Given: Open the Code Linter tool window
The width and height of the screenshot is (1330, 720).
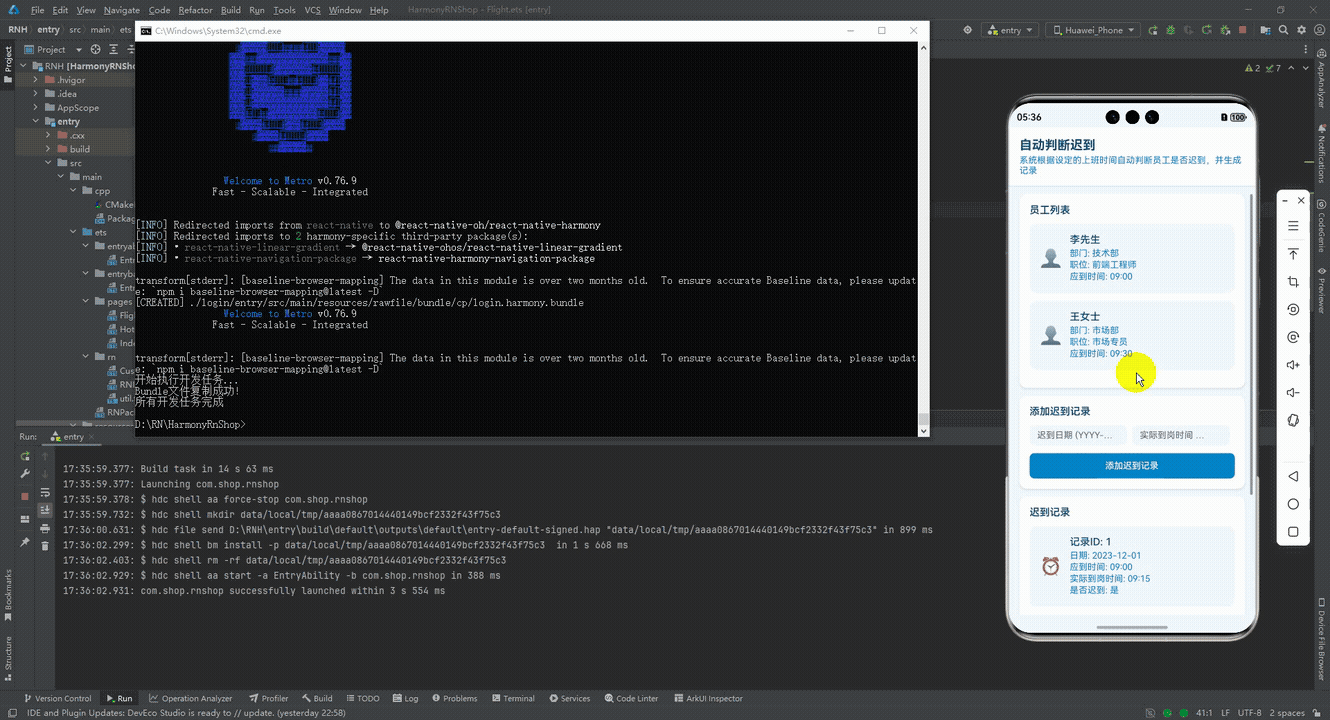Looking at the screenshot, I should click(629, 698).
